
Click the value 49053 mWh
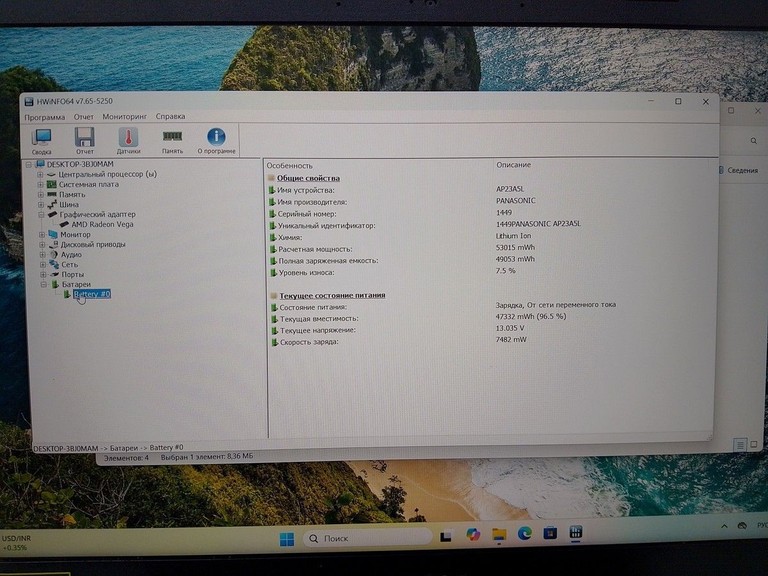pyautogui.click(x=515, y=259)
